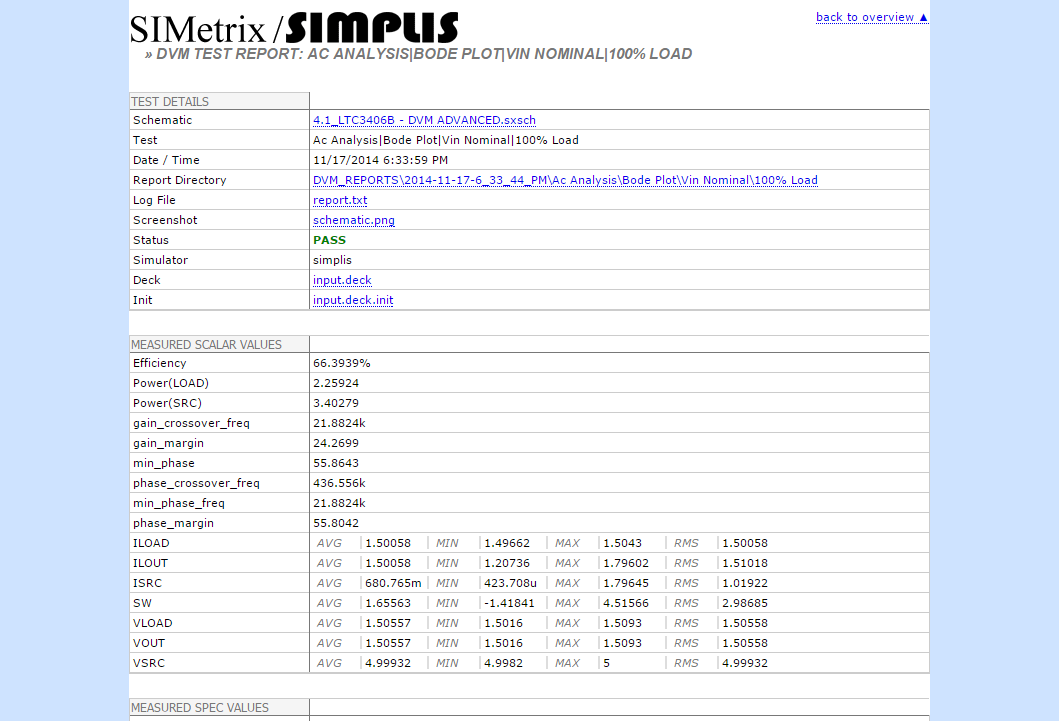Click the PASS status text
The height and width of the screenshot is (721, 1059).
coord(329,240)
